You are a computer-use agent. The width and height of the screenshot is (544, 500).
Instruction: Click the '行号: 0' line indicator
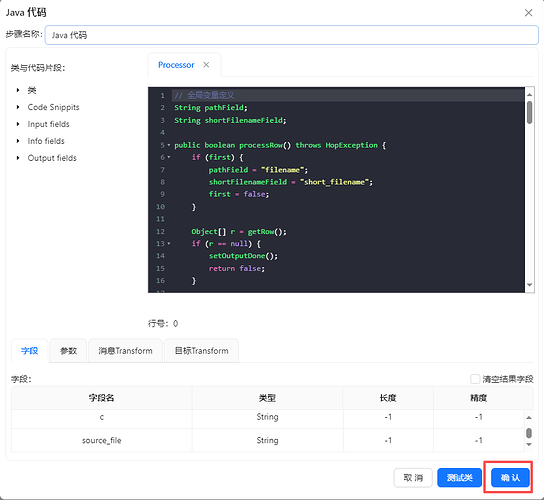click(163, 324)
